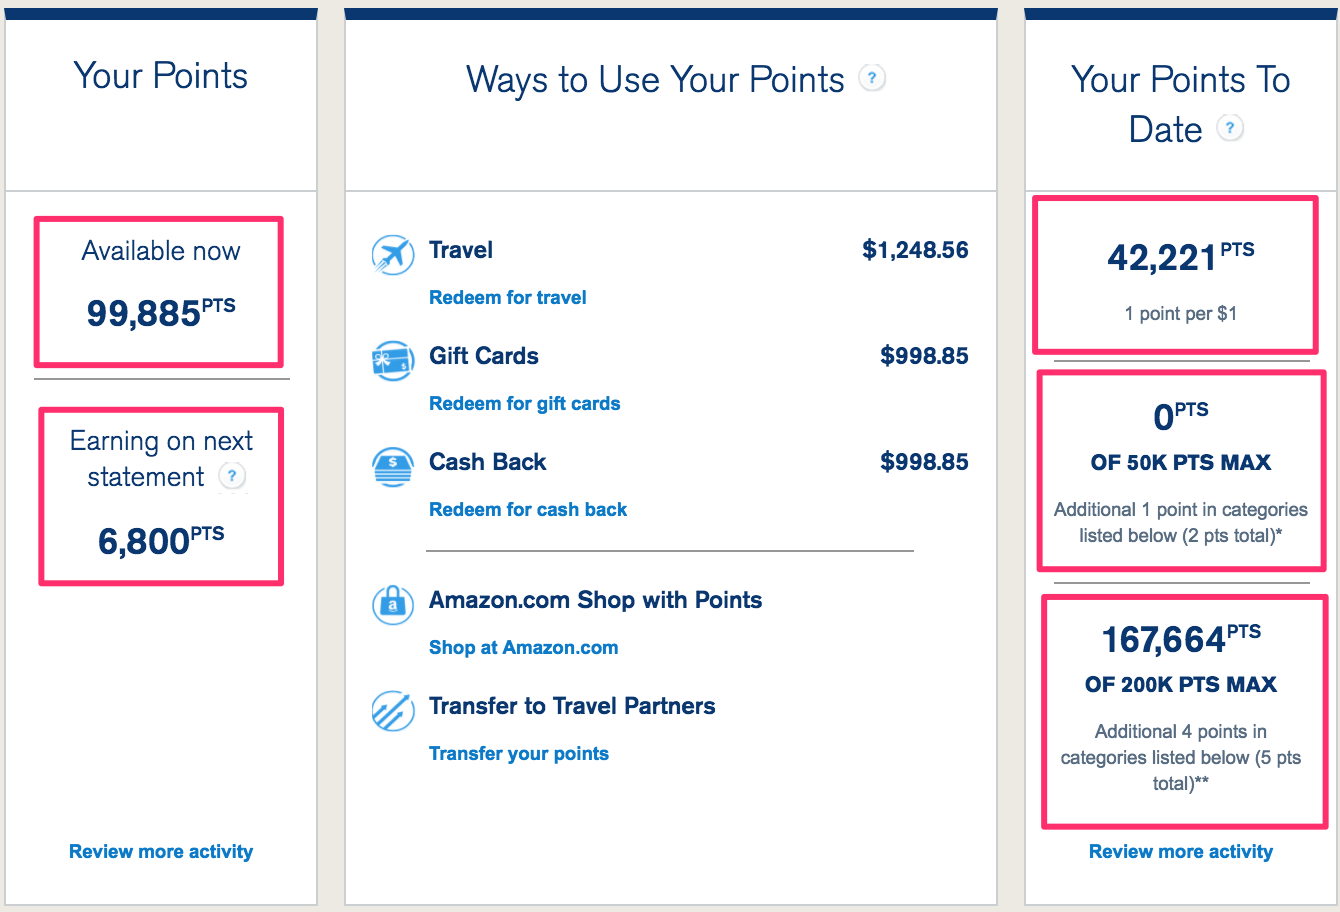Click the Transfer to Travel Partners icon
This screenshot has width=1340, height=912.
pos(392,711)
